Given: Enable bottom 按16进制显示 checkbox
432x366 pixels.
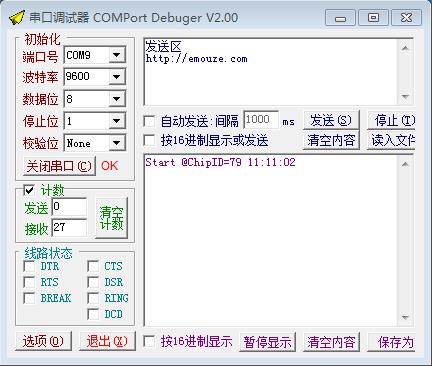Looking at the screenshot, I should pyautogui.click(x=149, y=341).
